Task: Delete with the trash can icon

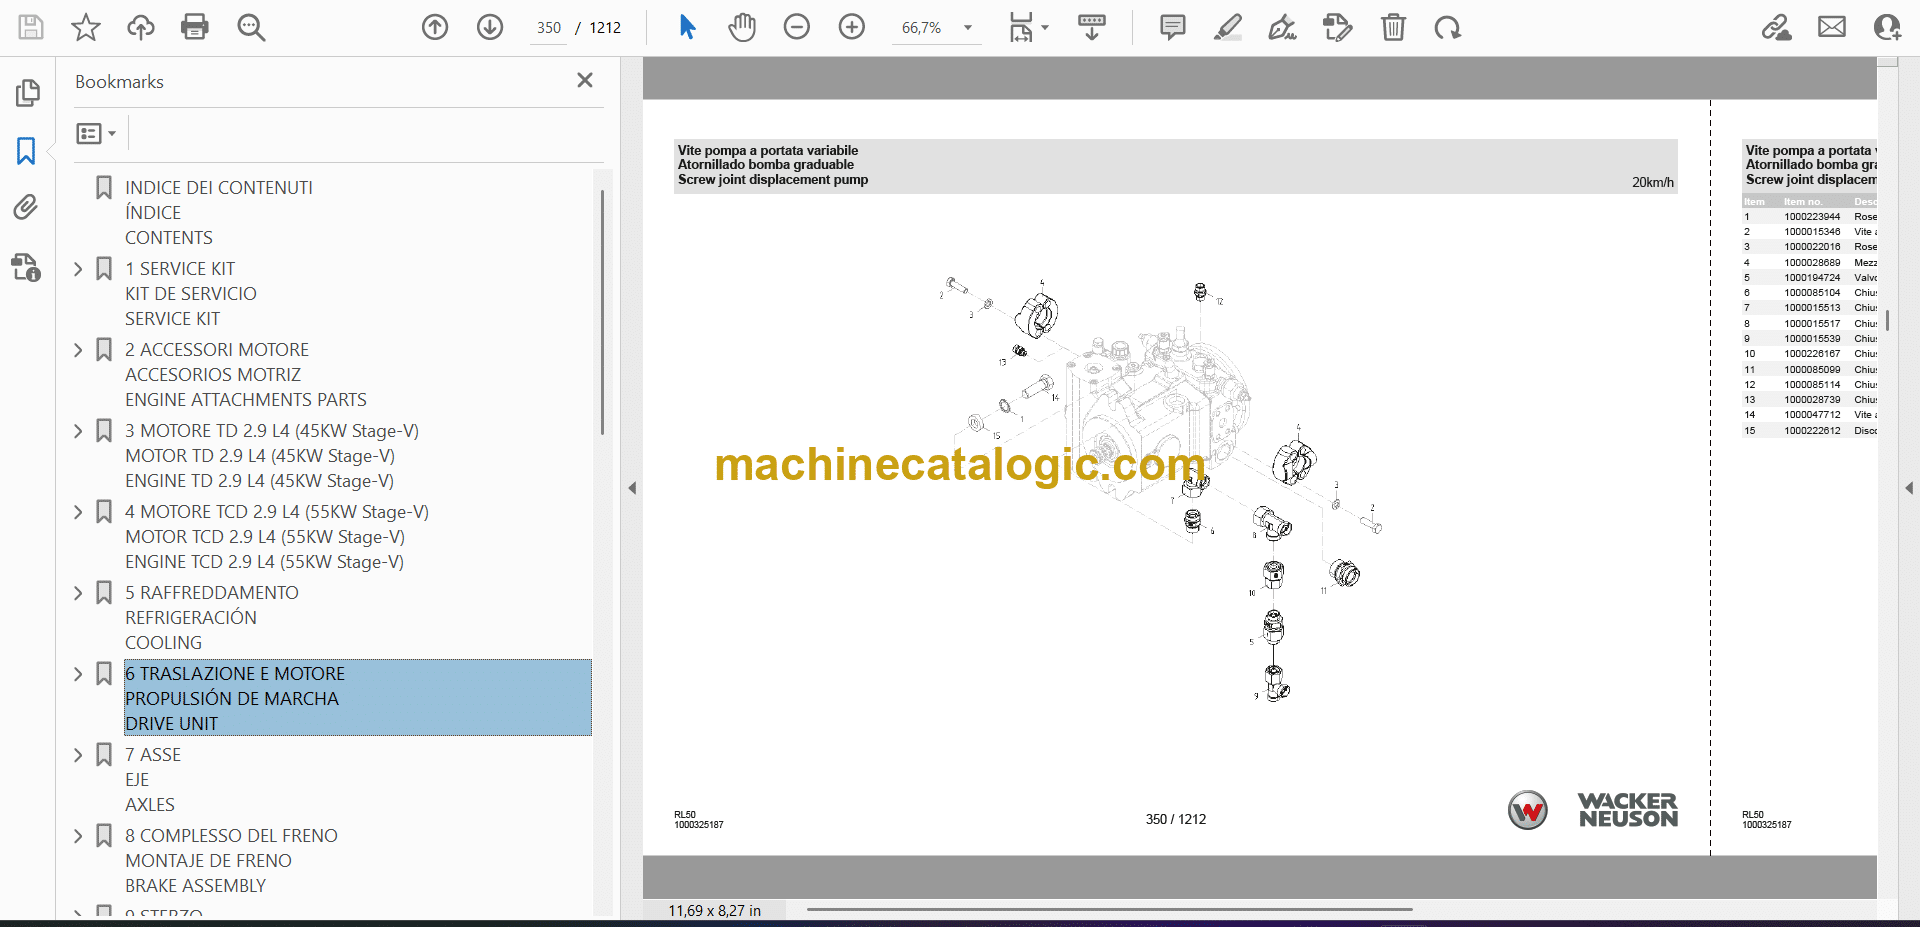Action: [x=1393, y=27]
